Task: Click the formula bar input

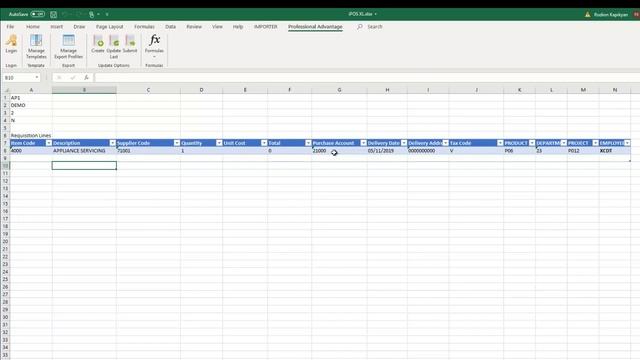Action: click(367, 78)
